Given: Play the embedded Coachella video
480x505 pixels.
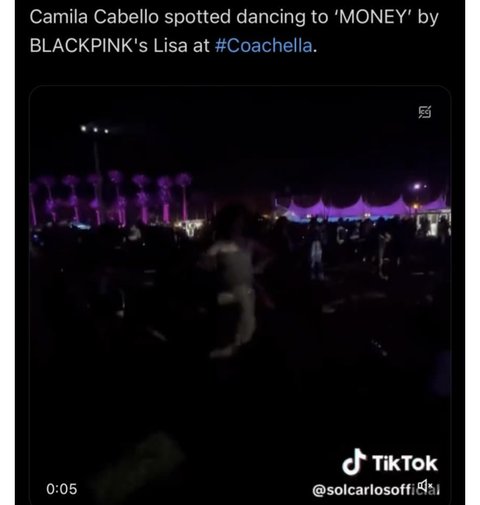Looking at the screenshot, I should tap(240, 295).
